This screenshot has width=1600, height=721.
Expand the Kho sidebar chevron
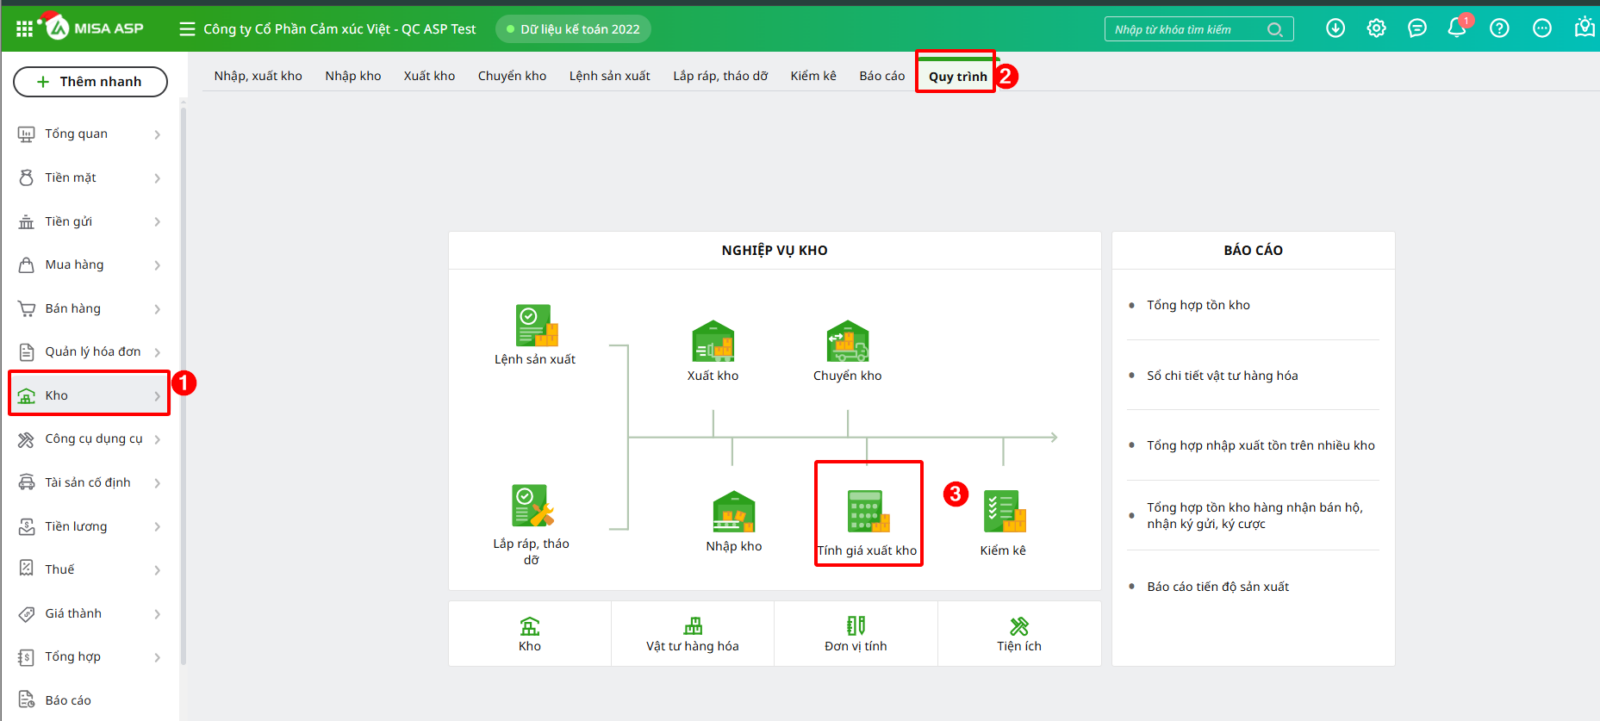157,396
